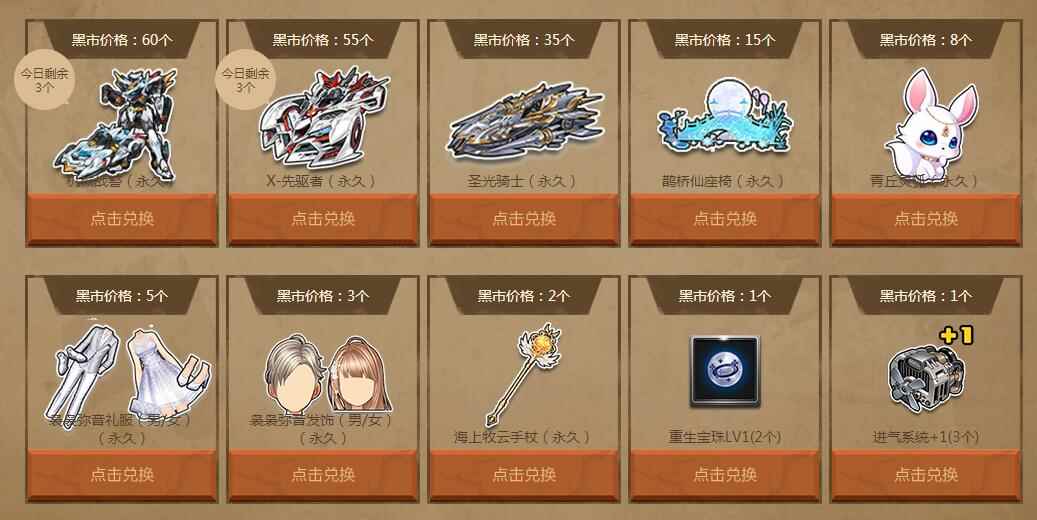This screenshot has width=1037, height=520.
Task: Select the 鹊桥仙座椅 blue seat image
Action: pyautogui.click(x=724, y=116)
